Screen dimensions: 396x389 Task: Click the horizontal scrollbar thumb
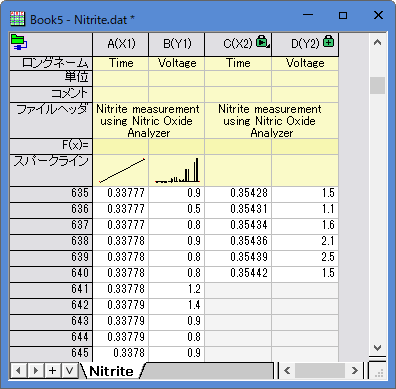pyautogui.click(x=320, y=370)
